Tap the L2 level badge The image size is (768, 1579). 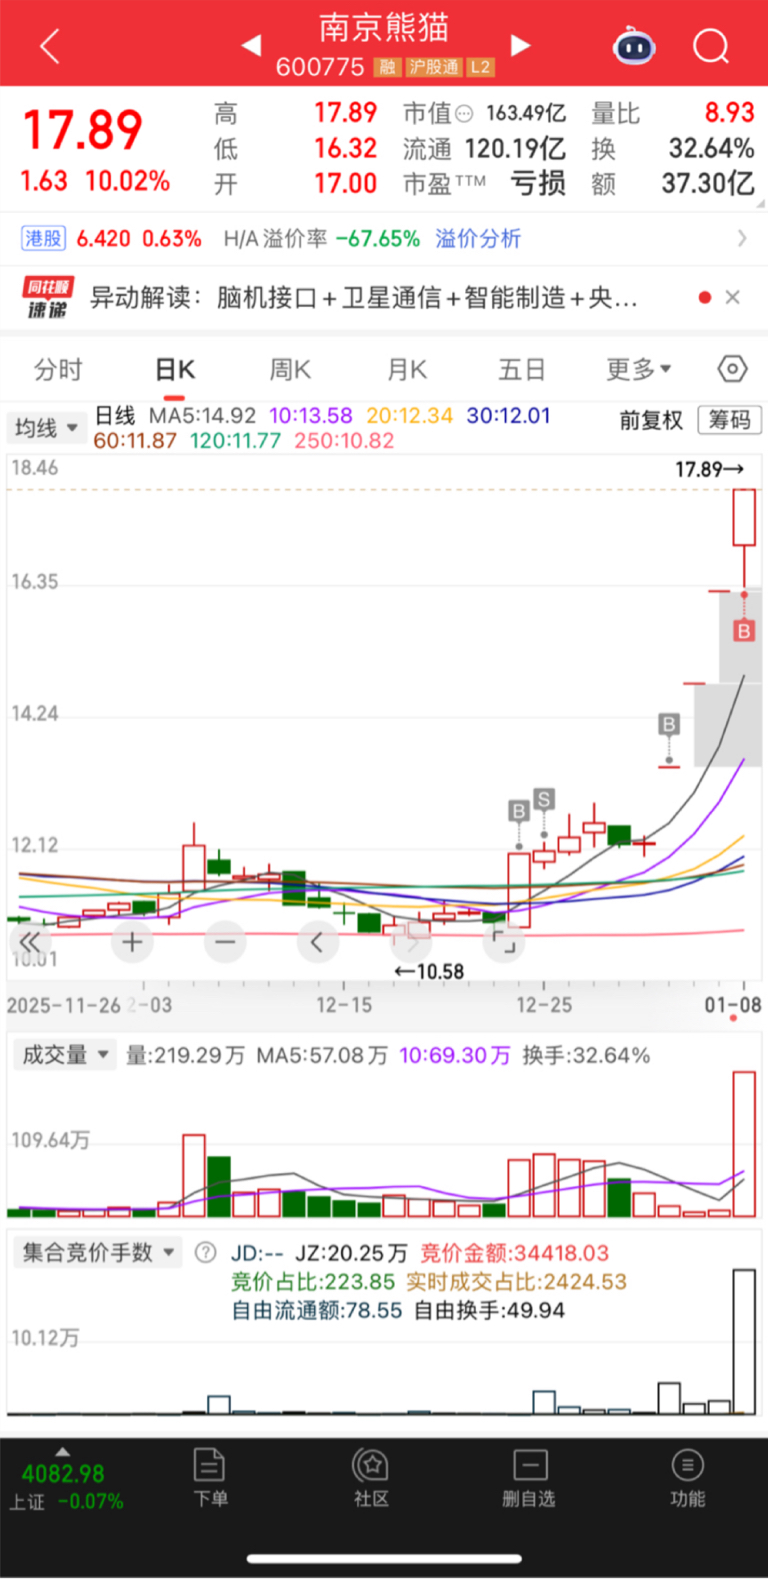pos(480,67)
